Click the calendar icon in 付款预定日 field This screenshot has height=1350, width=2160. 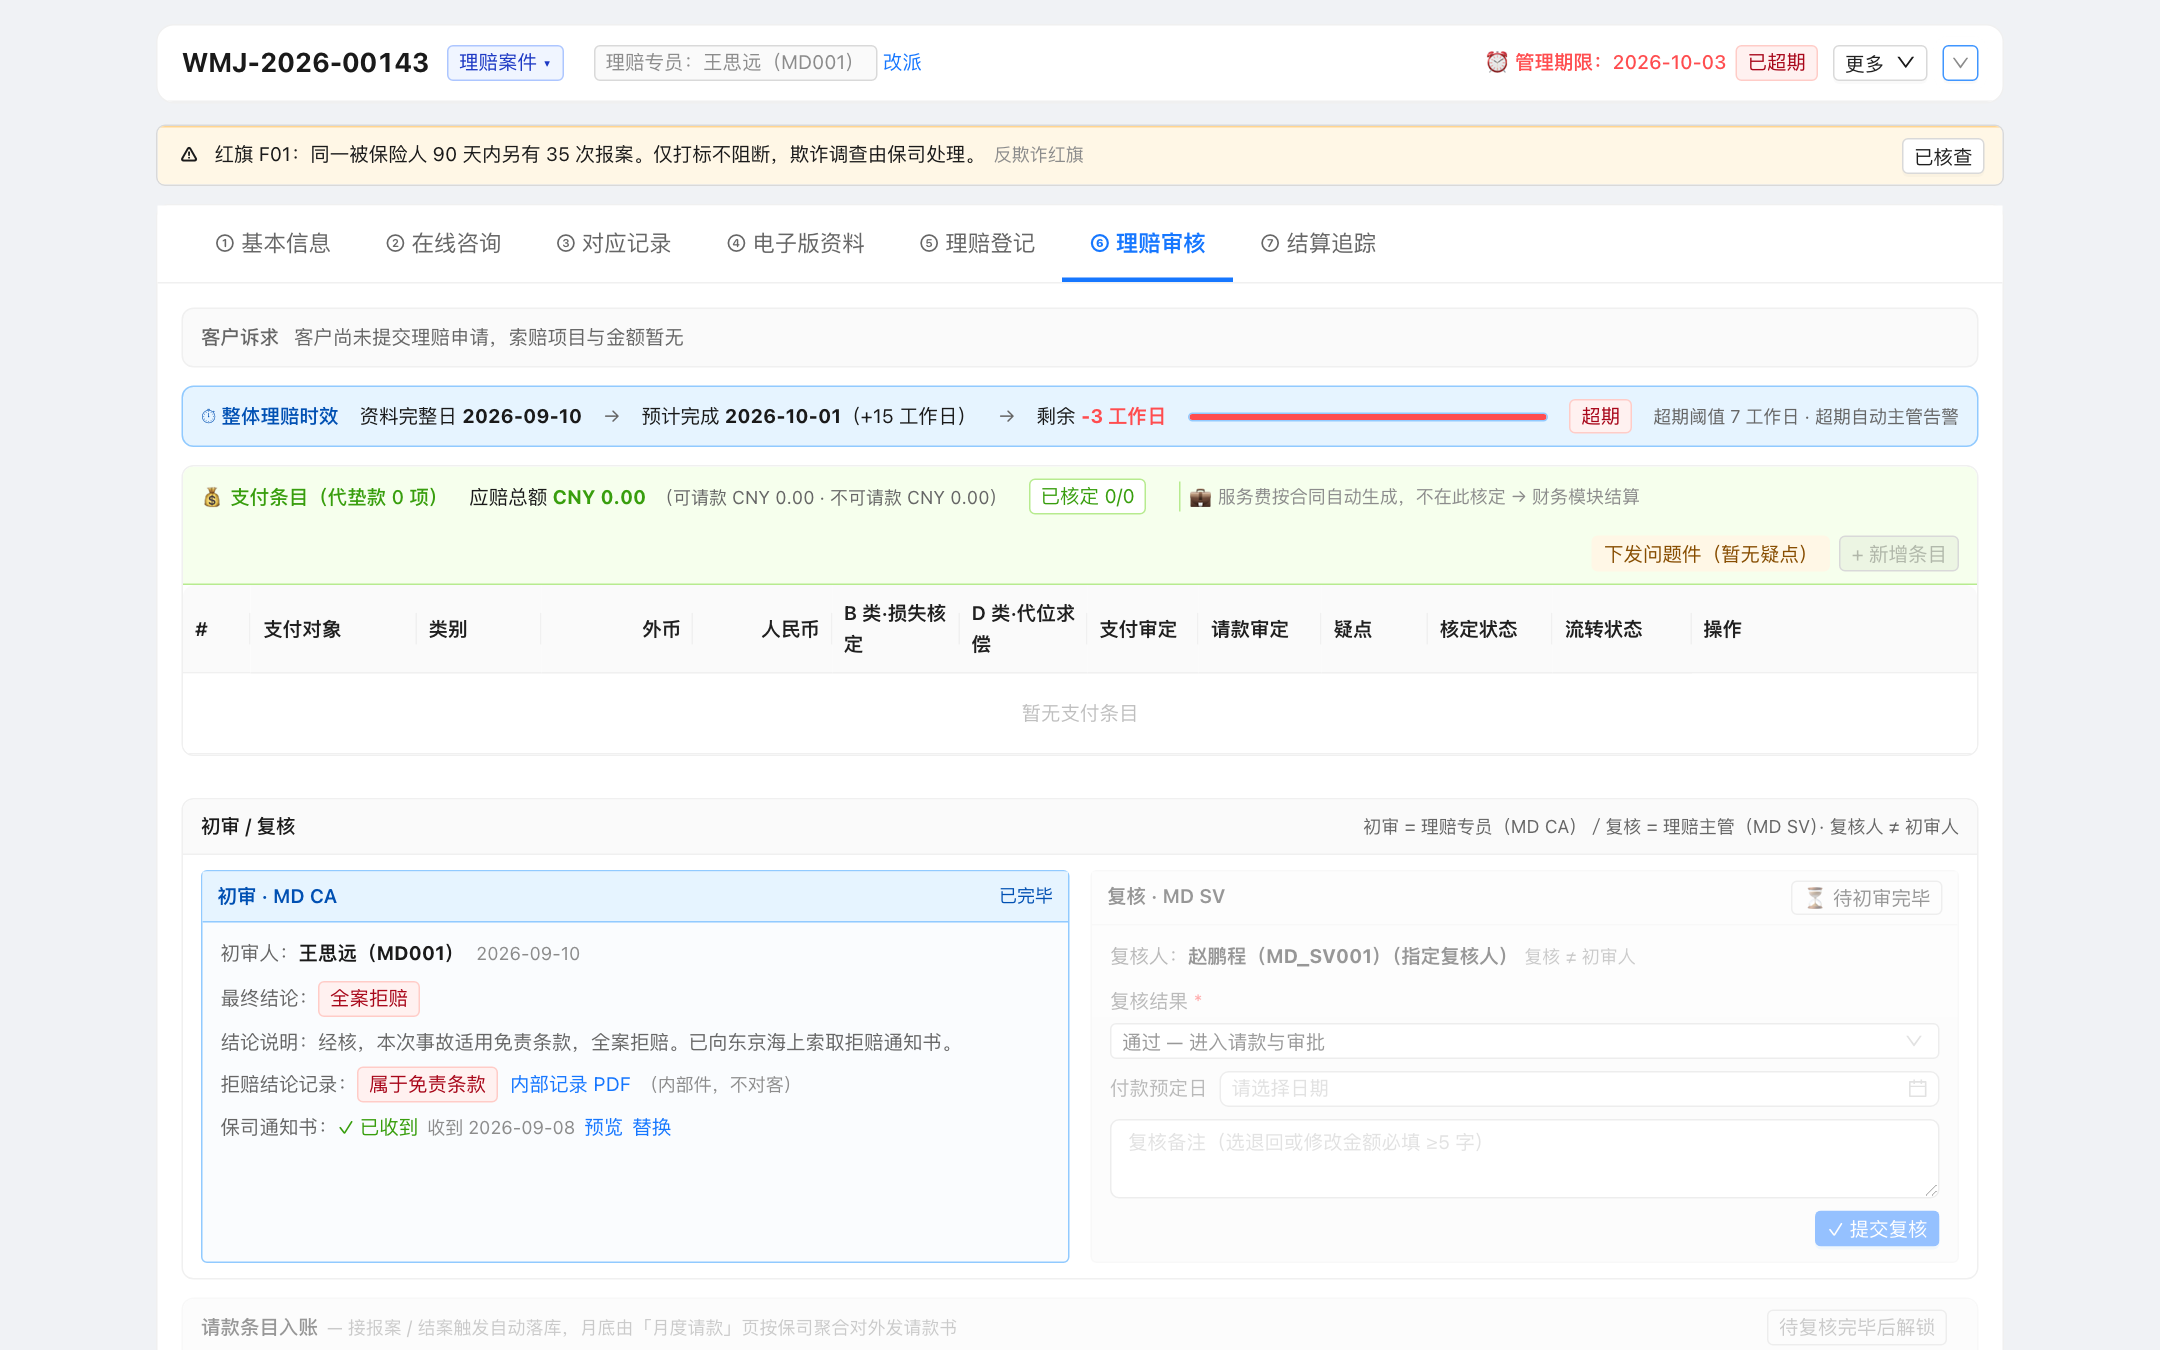coord(1917,1088)
